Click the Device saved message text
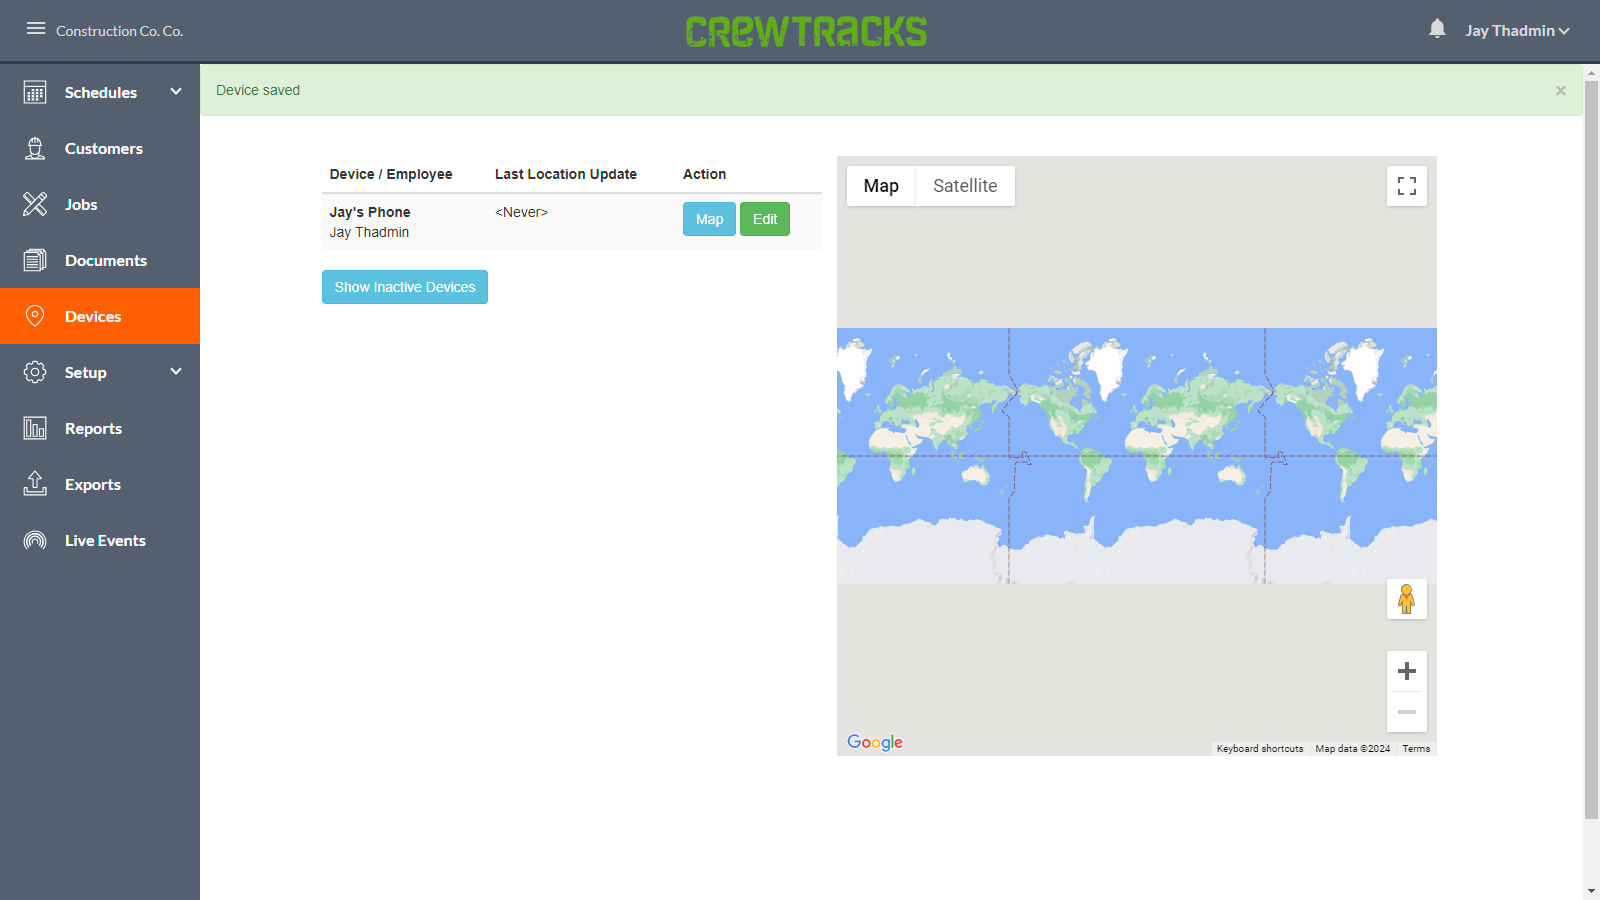The height and width of the screenshot is (900, 1600). click(x=258, y=90)
